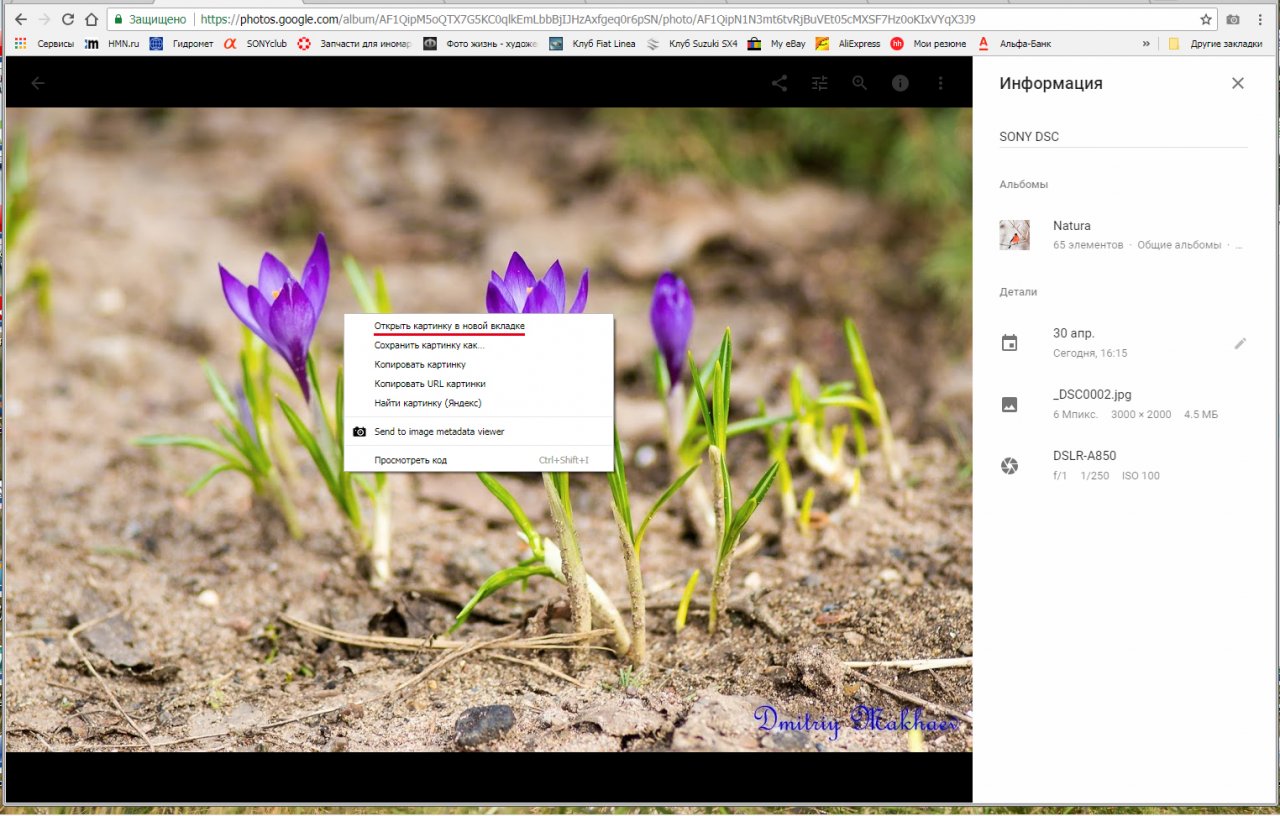The height and width of the screenshot is (816, 1280).
Task: Open the Гидромет bookmark
Action: click(x=182, y=44)
